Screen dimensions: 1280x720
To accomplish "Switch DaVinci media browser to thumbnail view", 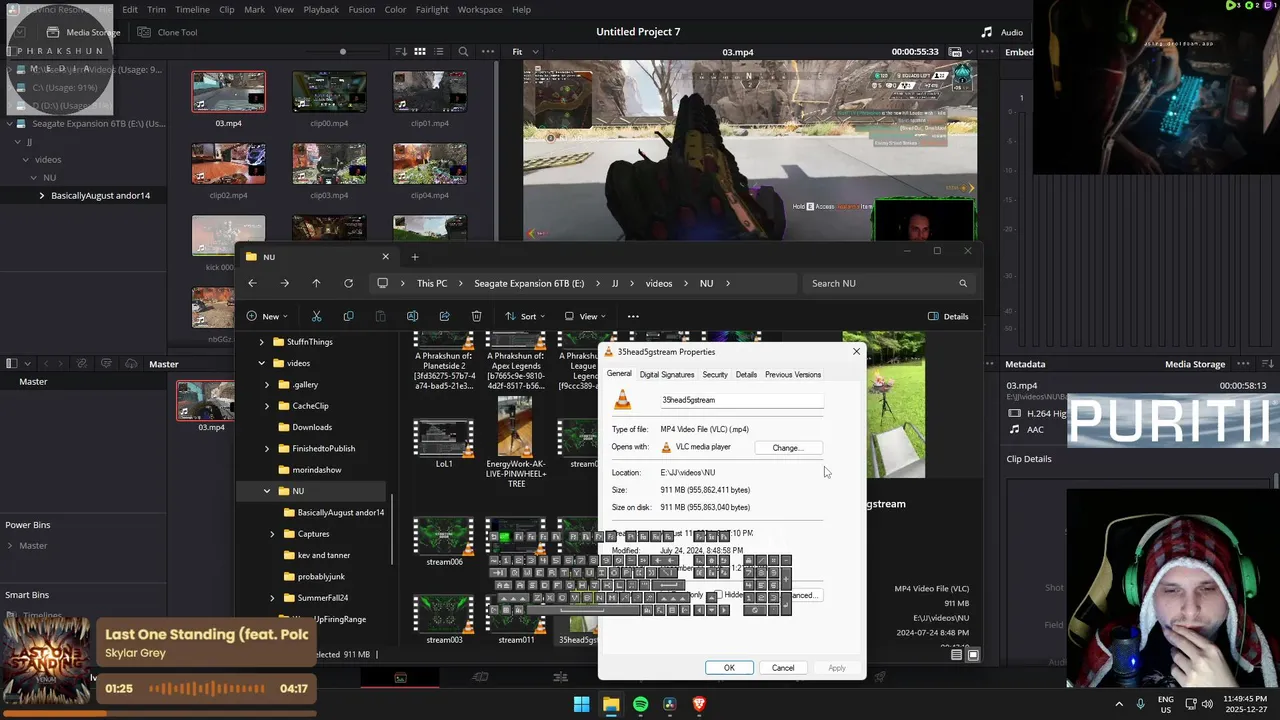I will (420, 51).
